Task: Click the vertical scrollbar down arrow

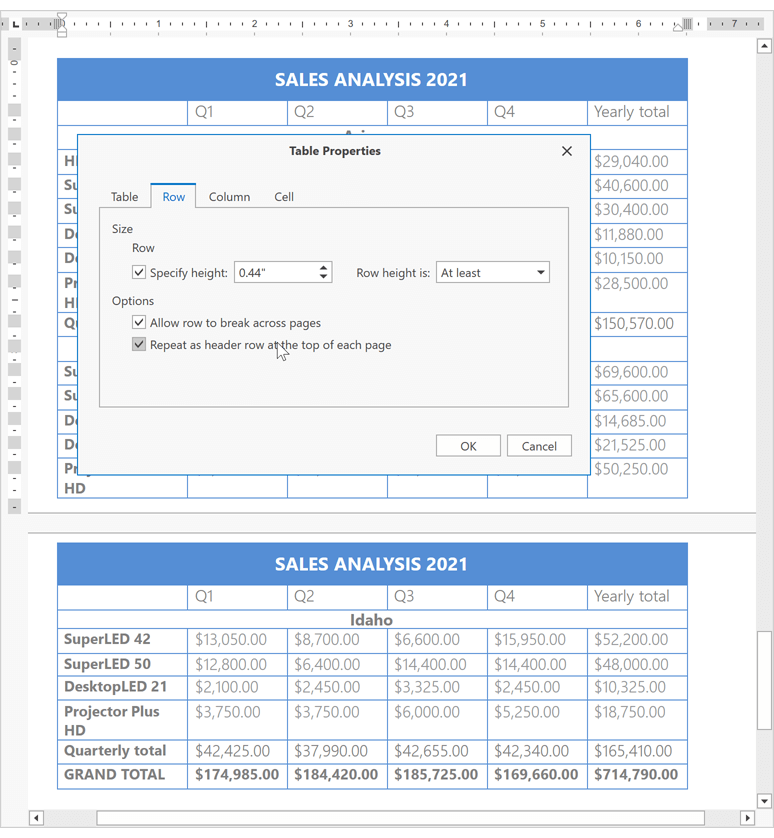Action: [x=764, y=801]
